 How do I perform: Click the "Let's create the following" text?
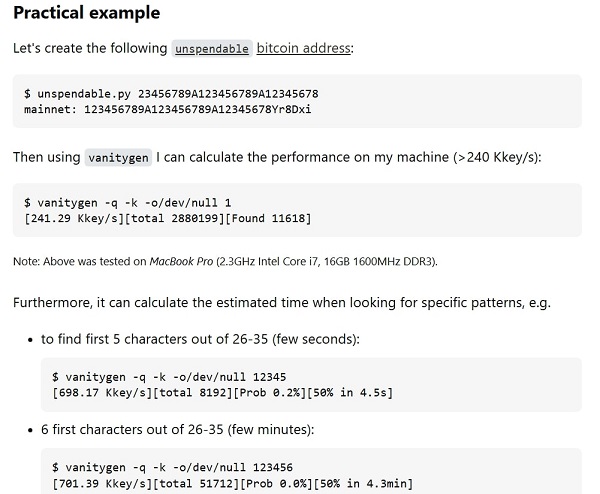(89, 48)
